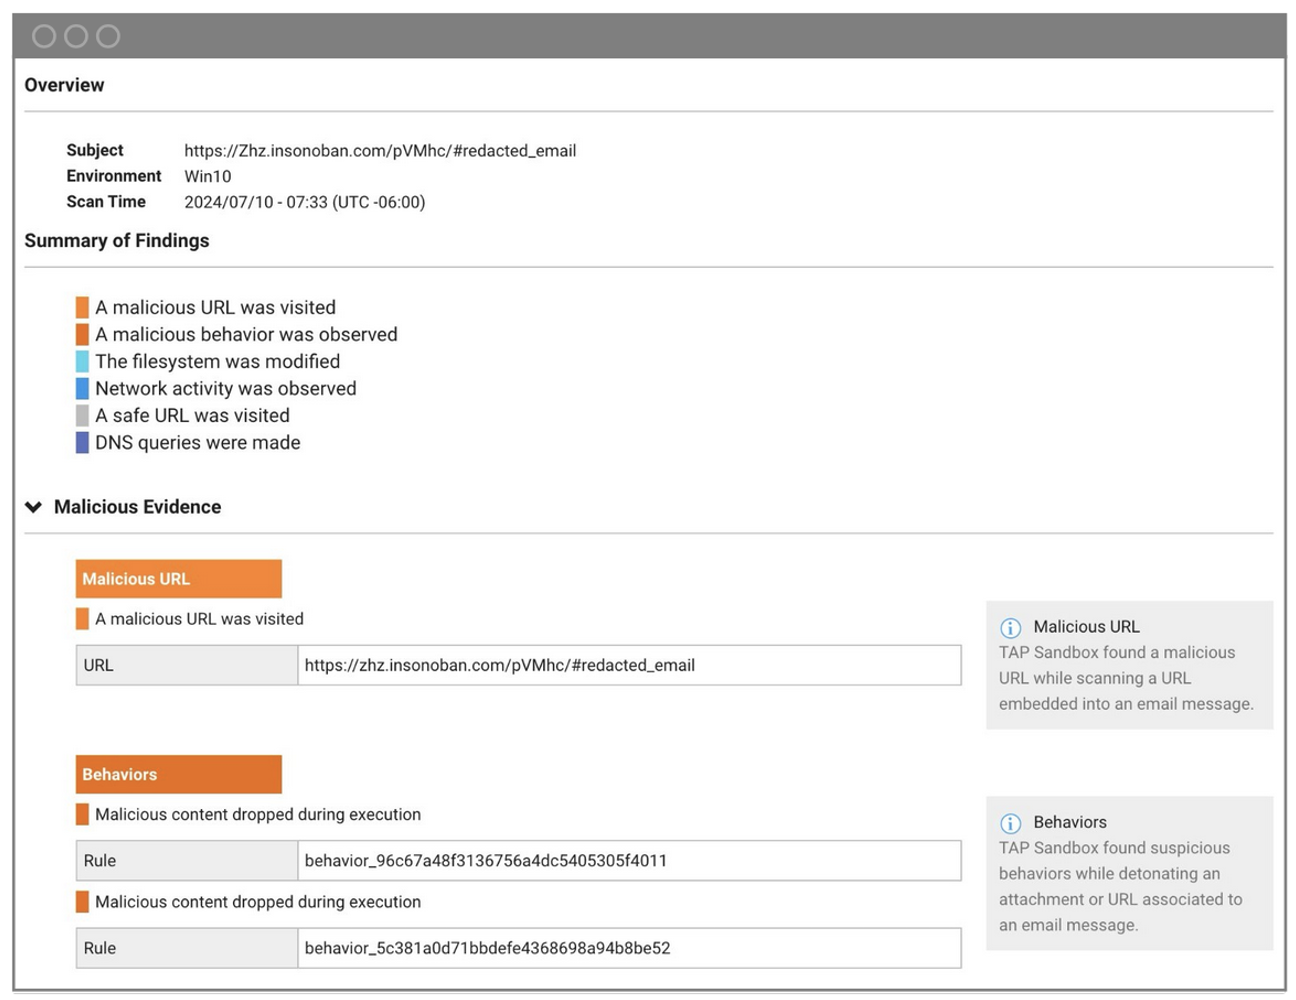Click the behavior_96c67a48f3136756a4dc5405305f4011 rule field
The height and width of the screenshot is (1000, 1296).
pyautogui.click(x=630, y=860)
